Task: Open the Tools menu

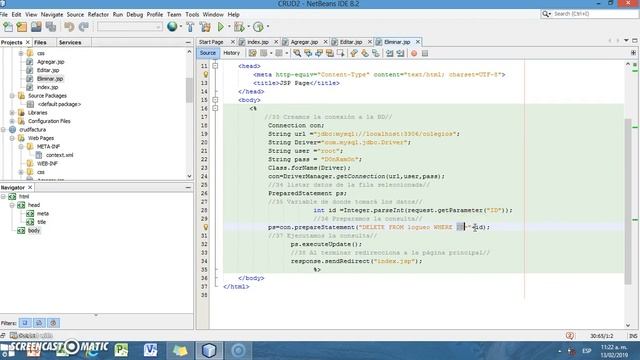Action: [x=192, y=14]
